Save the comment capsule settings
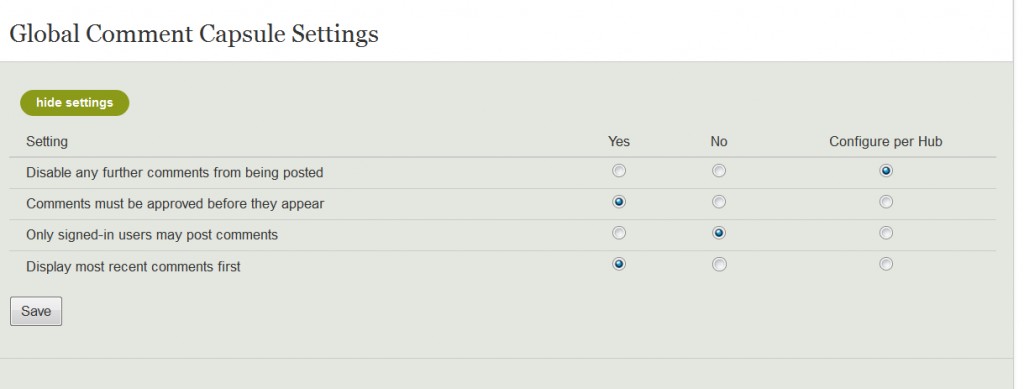Viewport: 1024px width, 389px height. point(36,311)
